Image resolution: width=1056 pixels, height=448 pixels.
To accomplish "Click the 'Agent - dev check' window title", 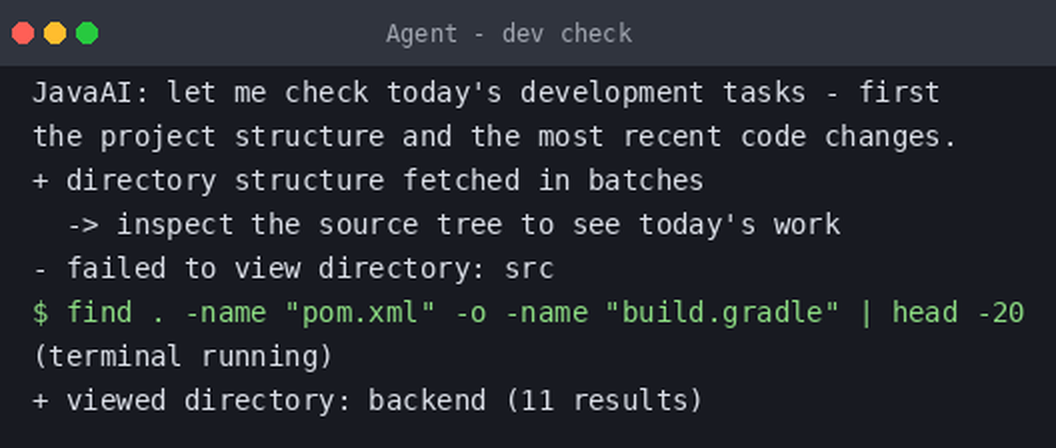I will (509, 33).
